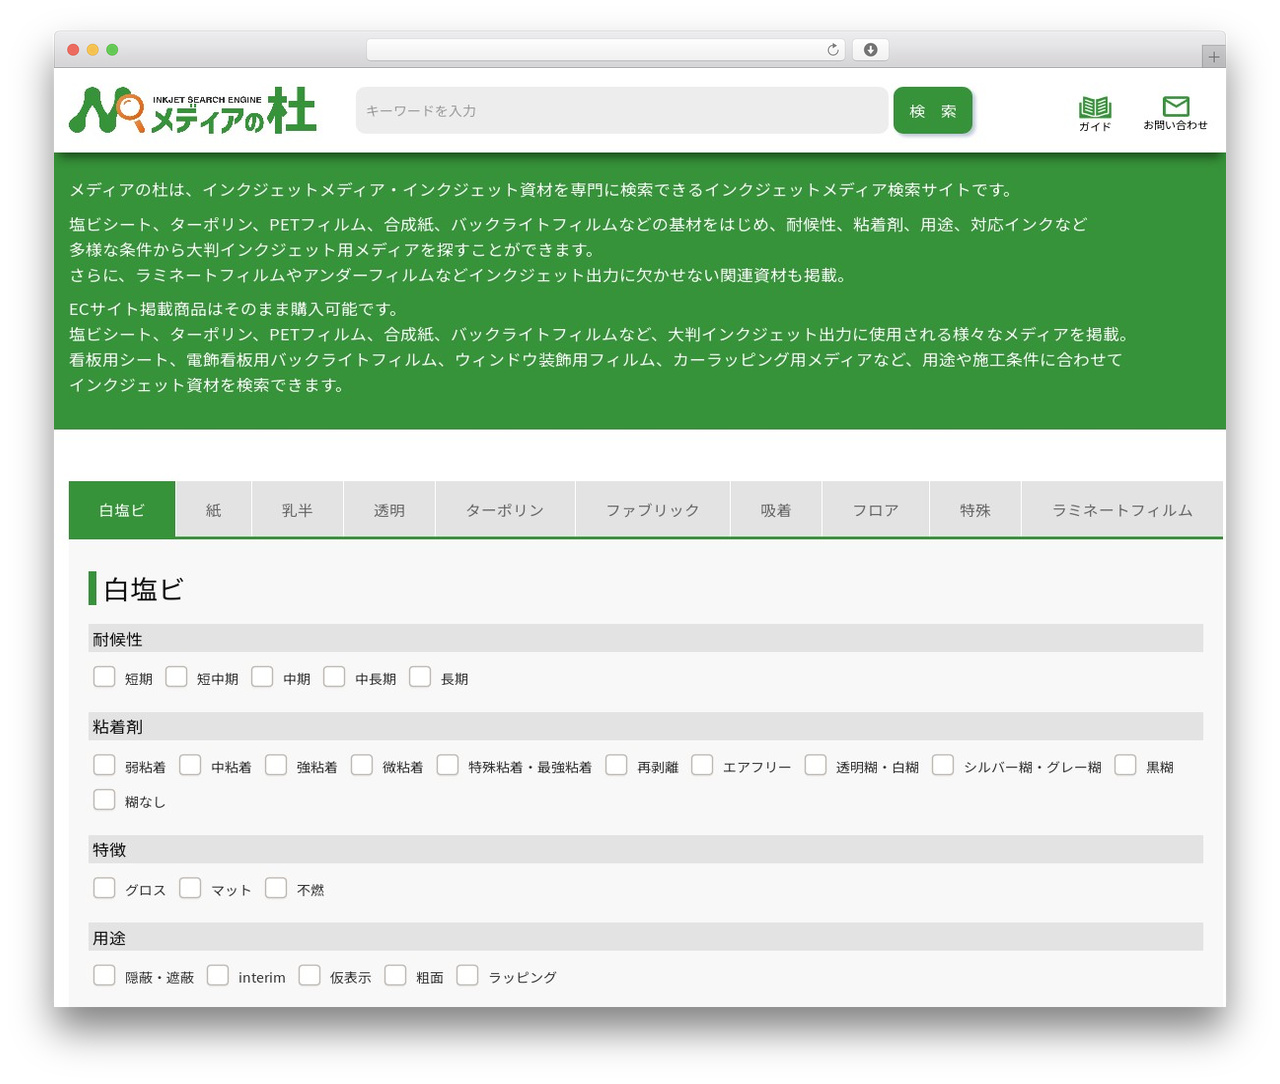This screenshot has height=1084, width=1280.
Task: Enable the 不燃 checkbox
Action: click(276, 888)
